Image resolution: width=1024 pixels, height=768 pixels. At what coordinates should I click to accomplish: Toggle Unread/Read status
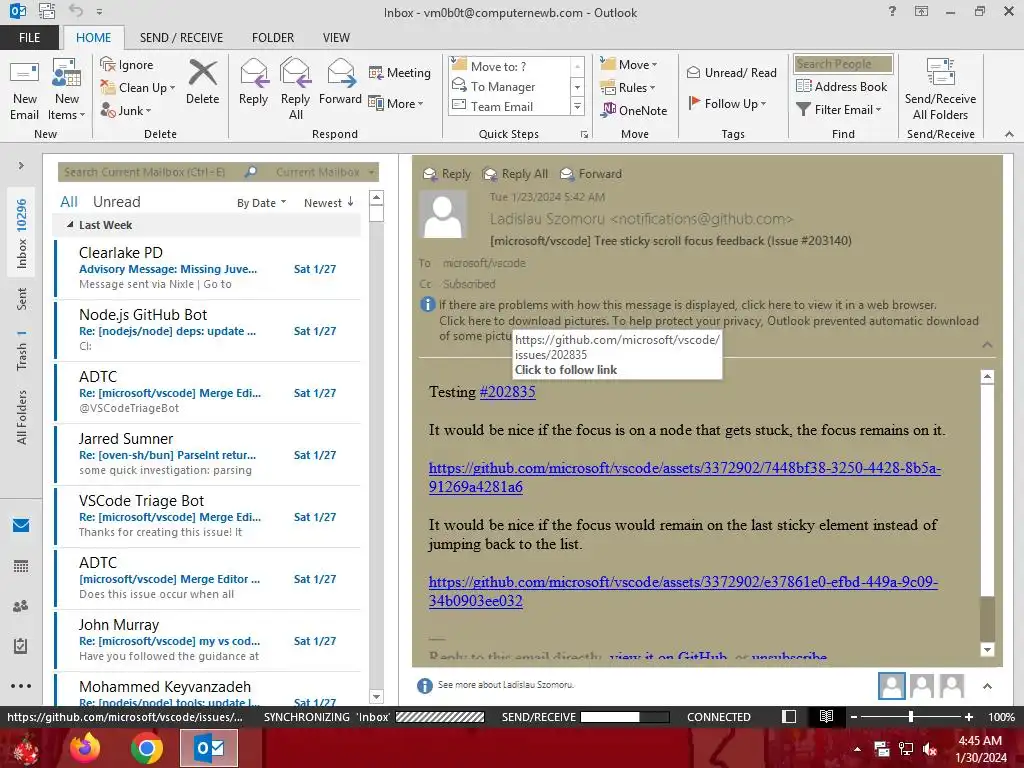coord(731,72)
